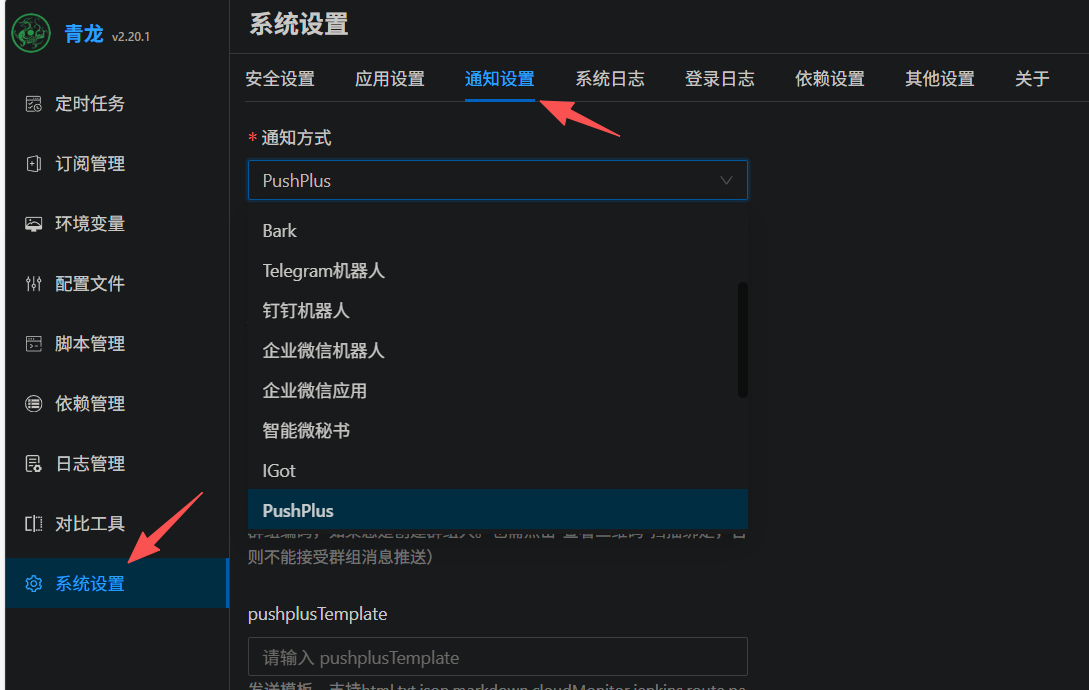Go to the 依赖设置 tab

(x=830, y=79)
